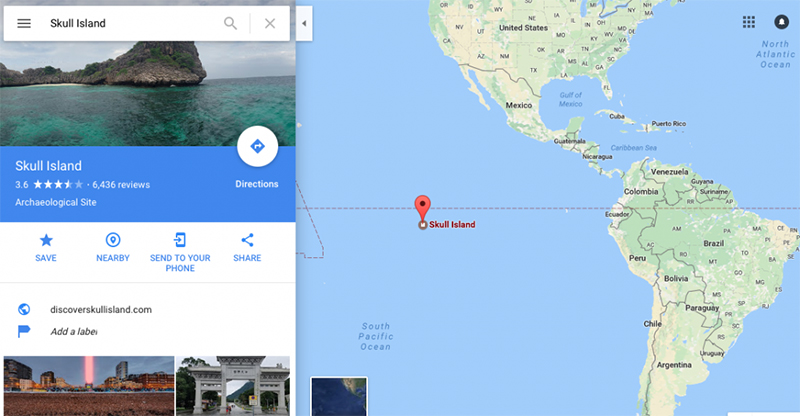View Google account notifications bell
The height and width of the screenshot is (416, 800).
point(781,22)
